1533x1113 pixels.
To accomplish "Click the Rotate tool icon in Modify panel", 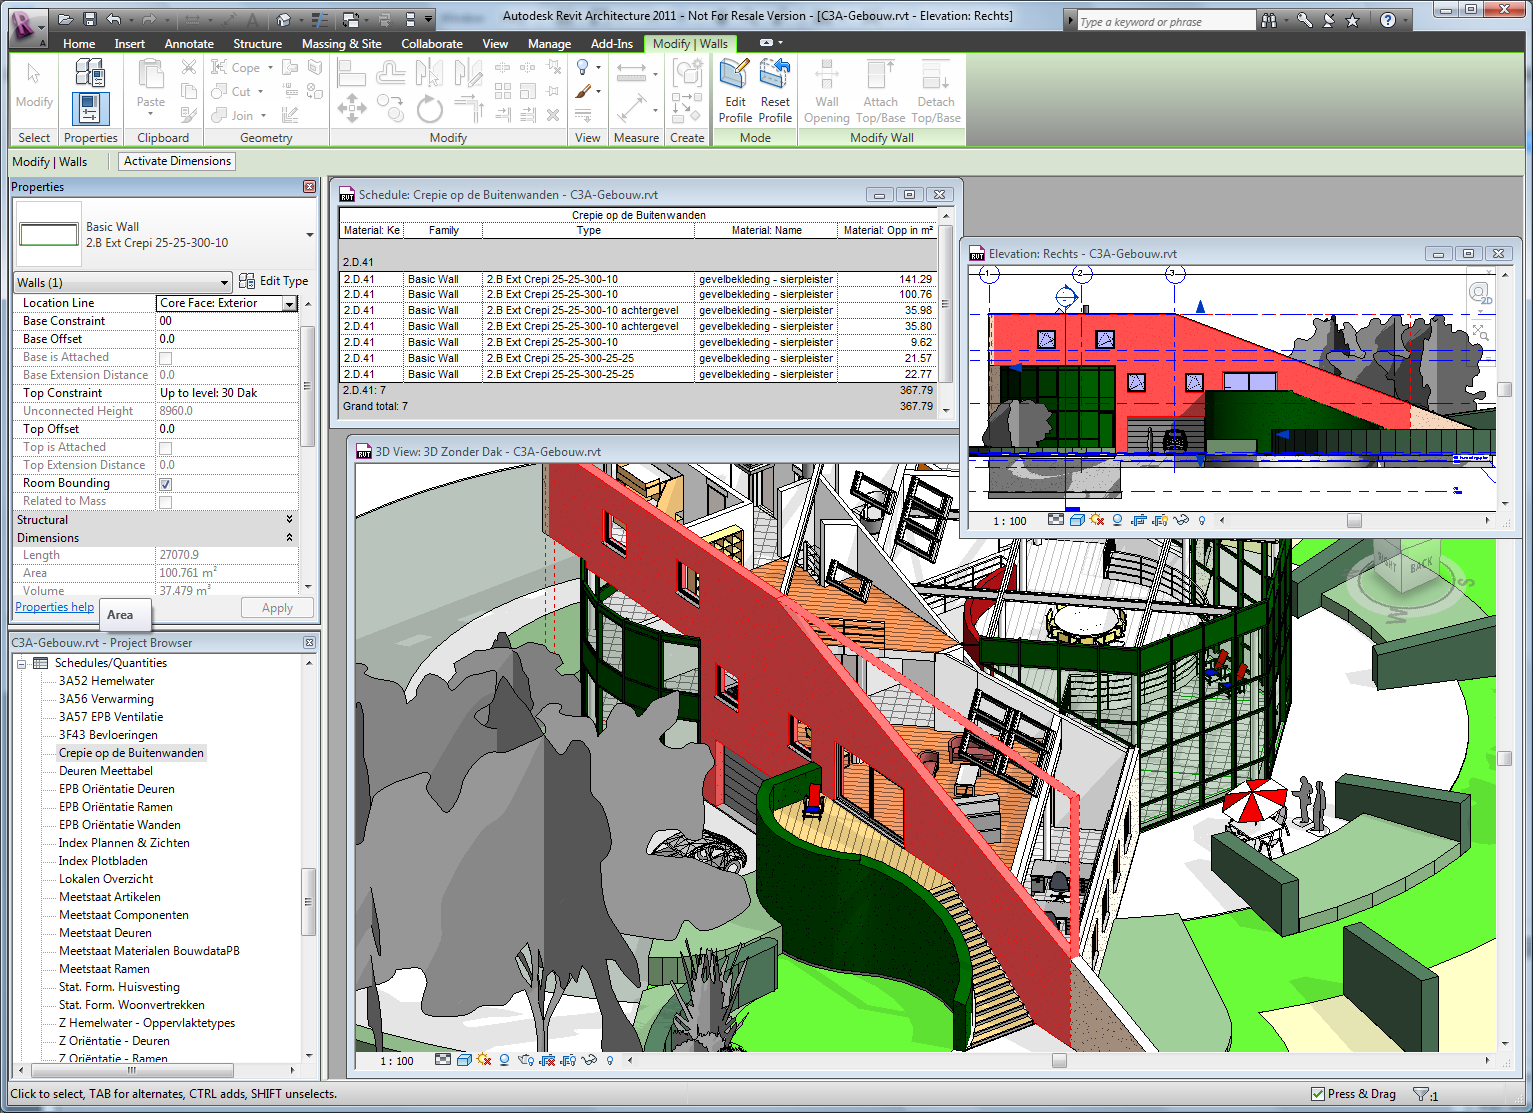I will [x=430, y=108].
